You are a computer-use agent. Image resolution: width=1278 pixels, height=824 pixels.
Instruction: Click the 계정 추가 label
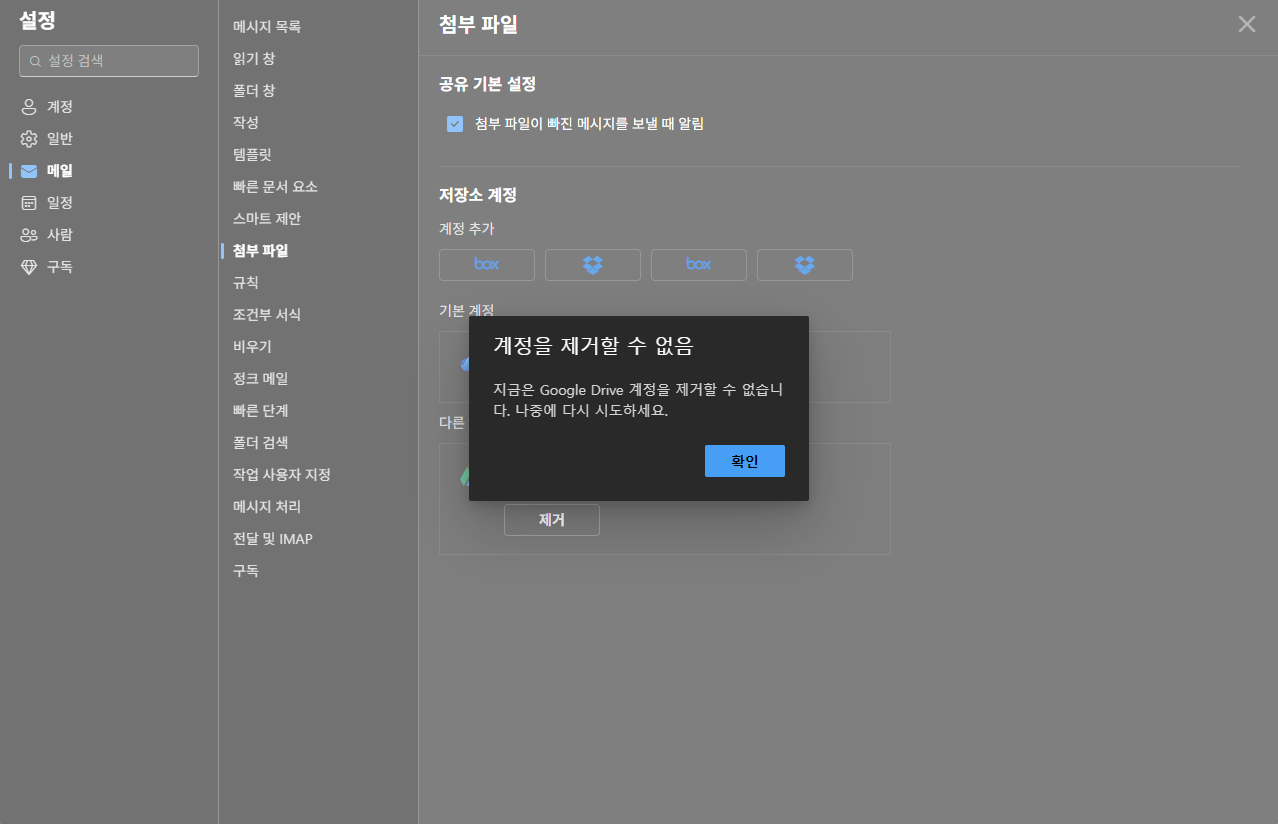(467, 228)
